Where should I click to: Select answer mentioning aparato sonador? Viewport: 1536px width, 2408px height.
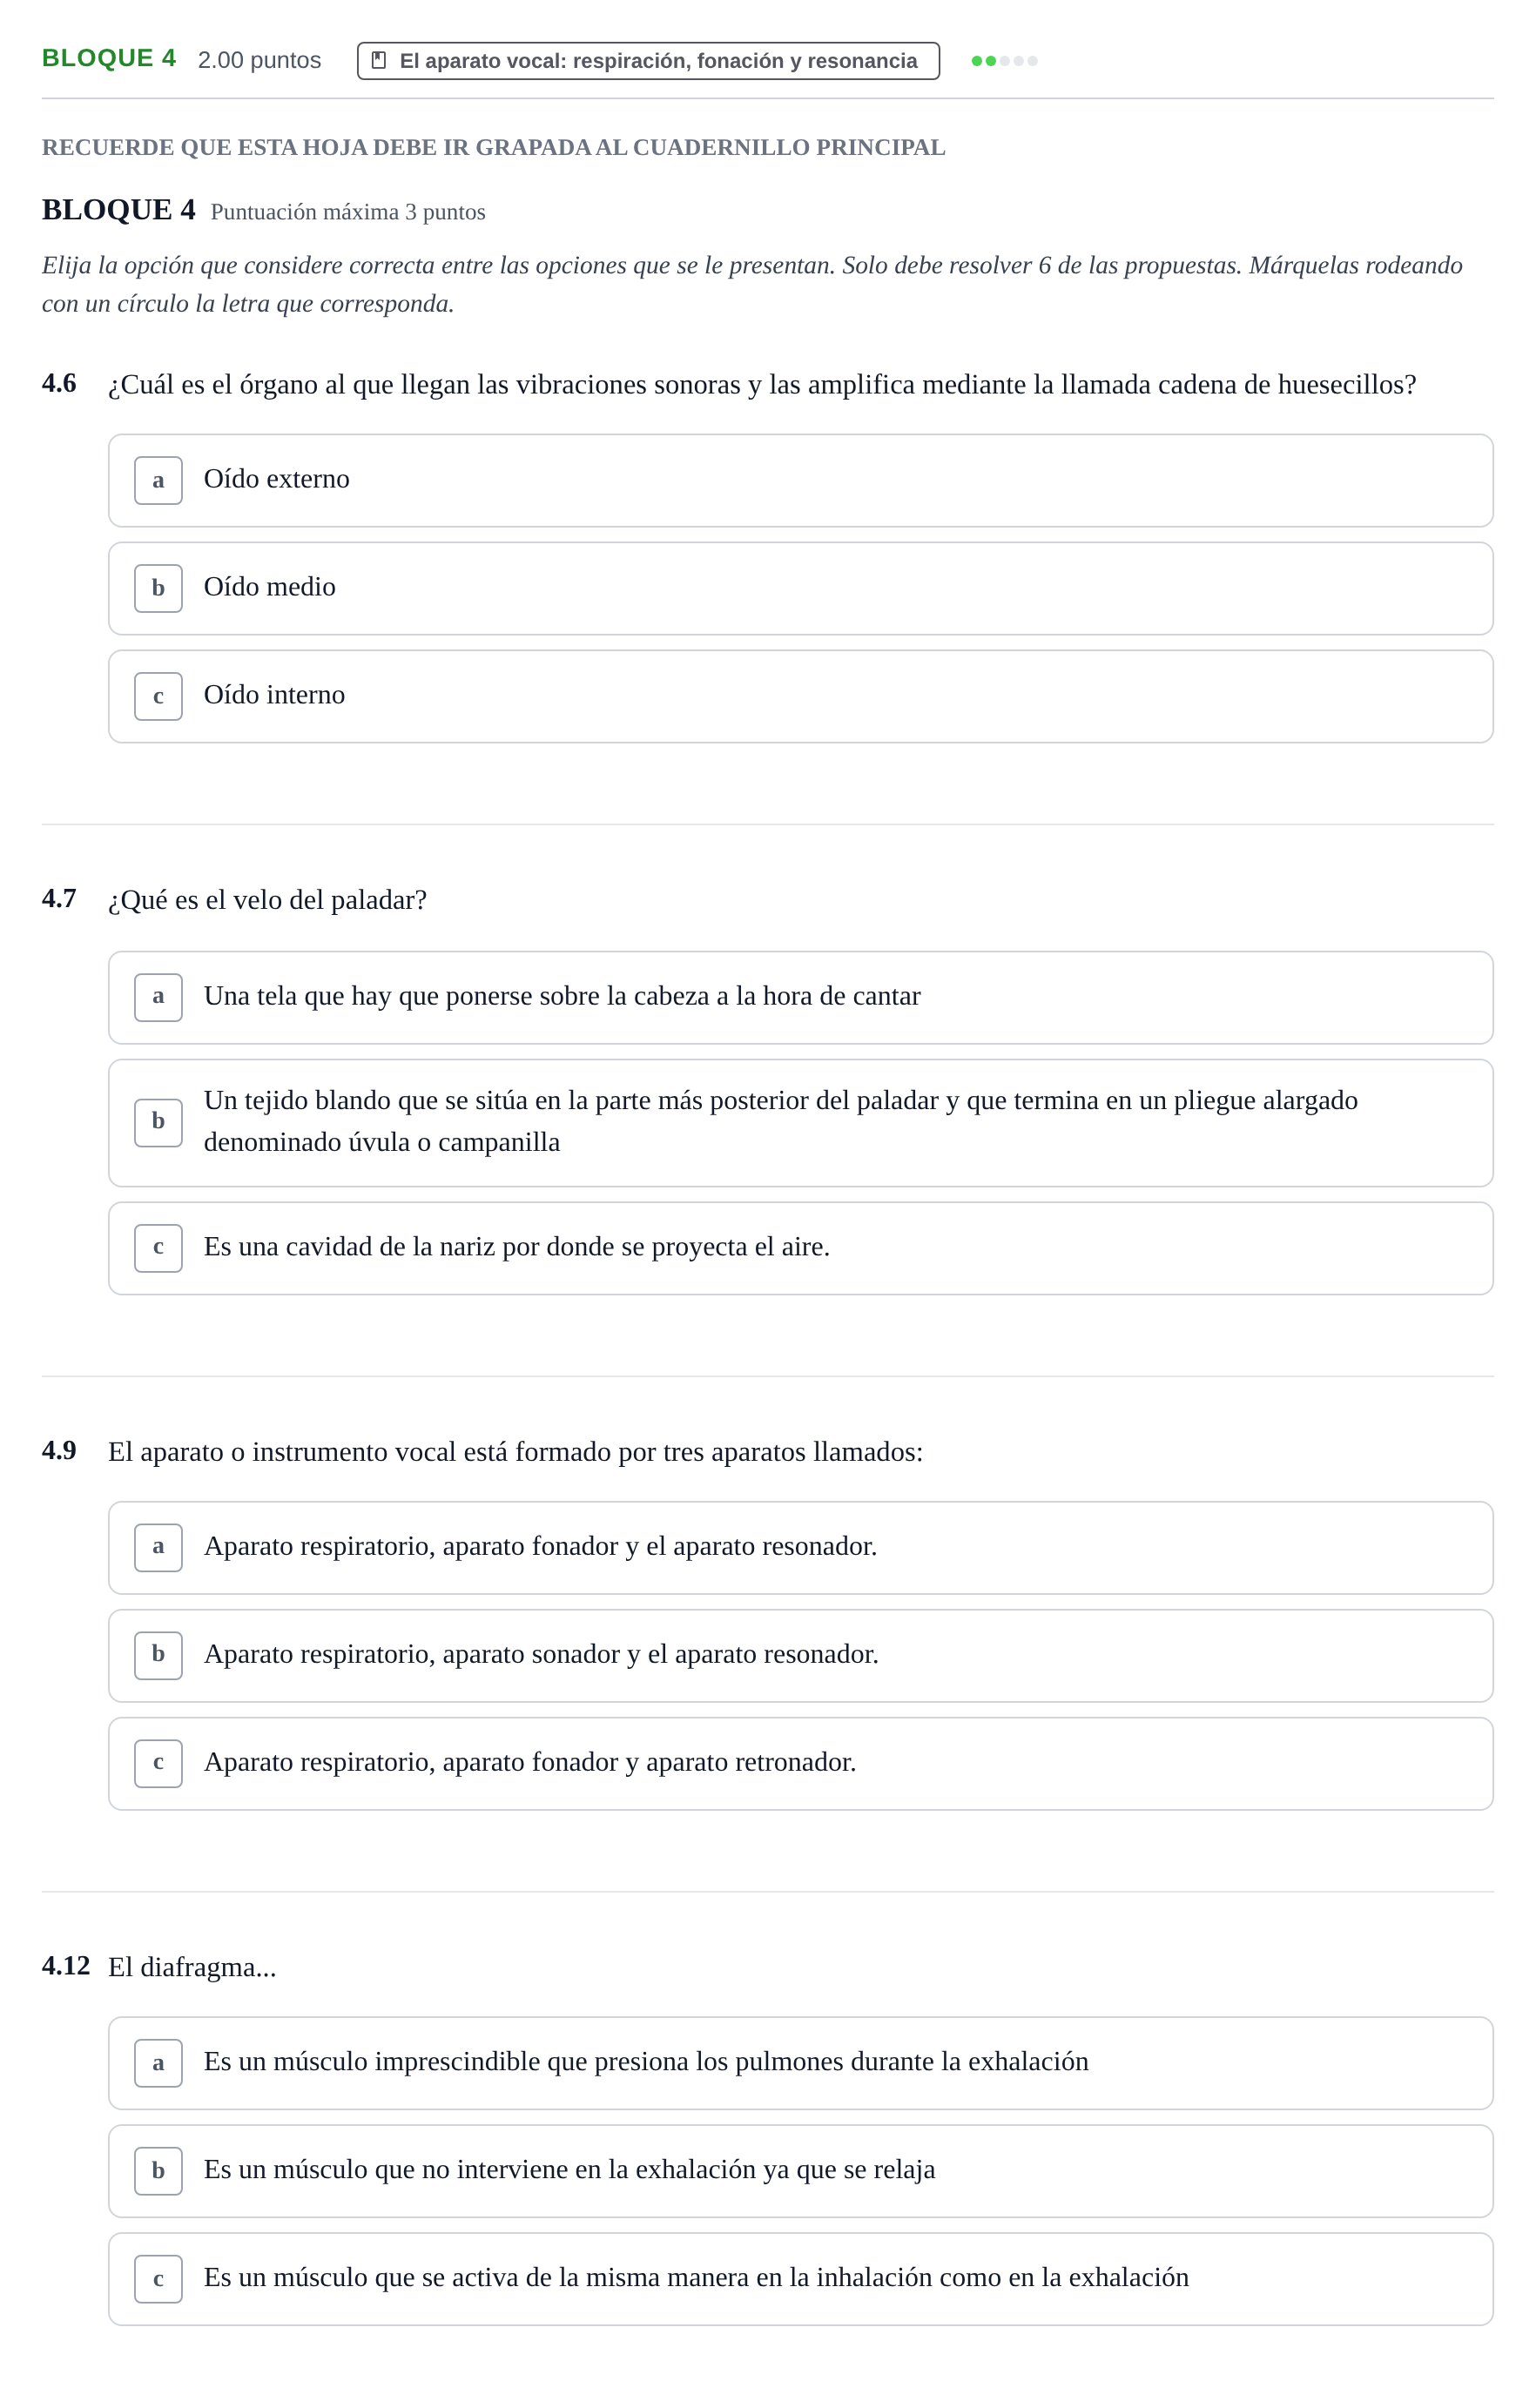click(800, 1655)
